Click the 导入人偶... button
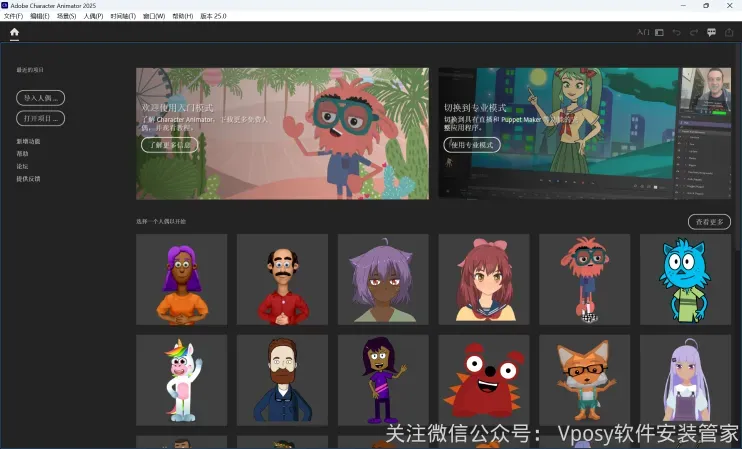This screenshot has height=449, width=742. pos(41,98)
